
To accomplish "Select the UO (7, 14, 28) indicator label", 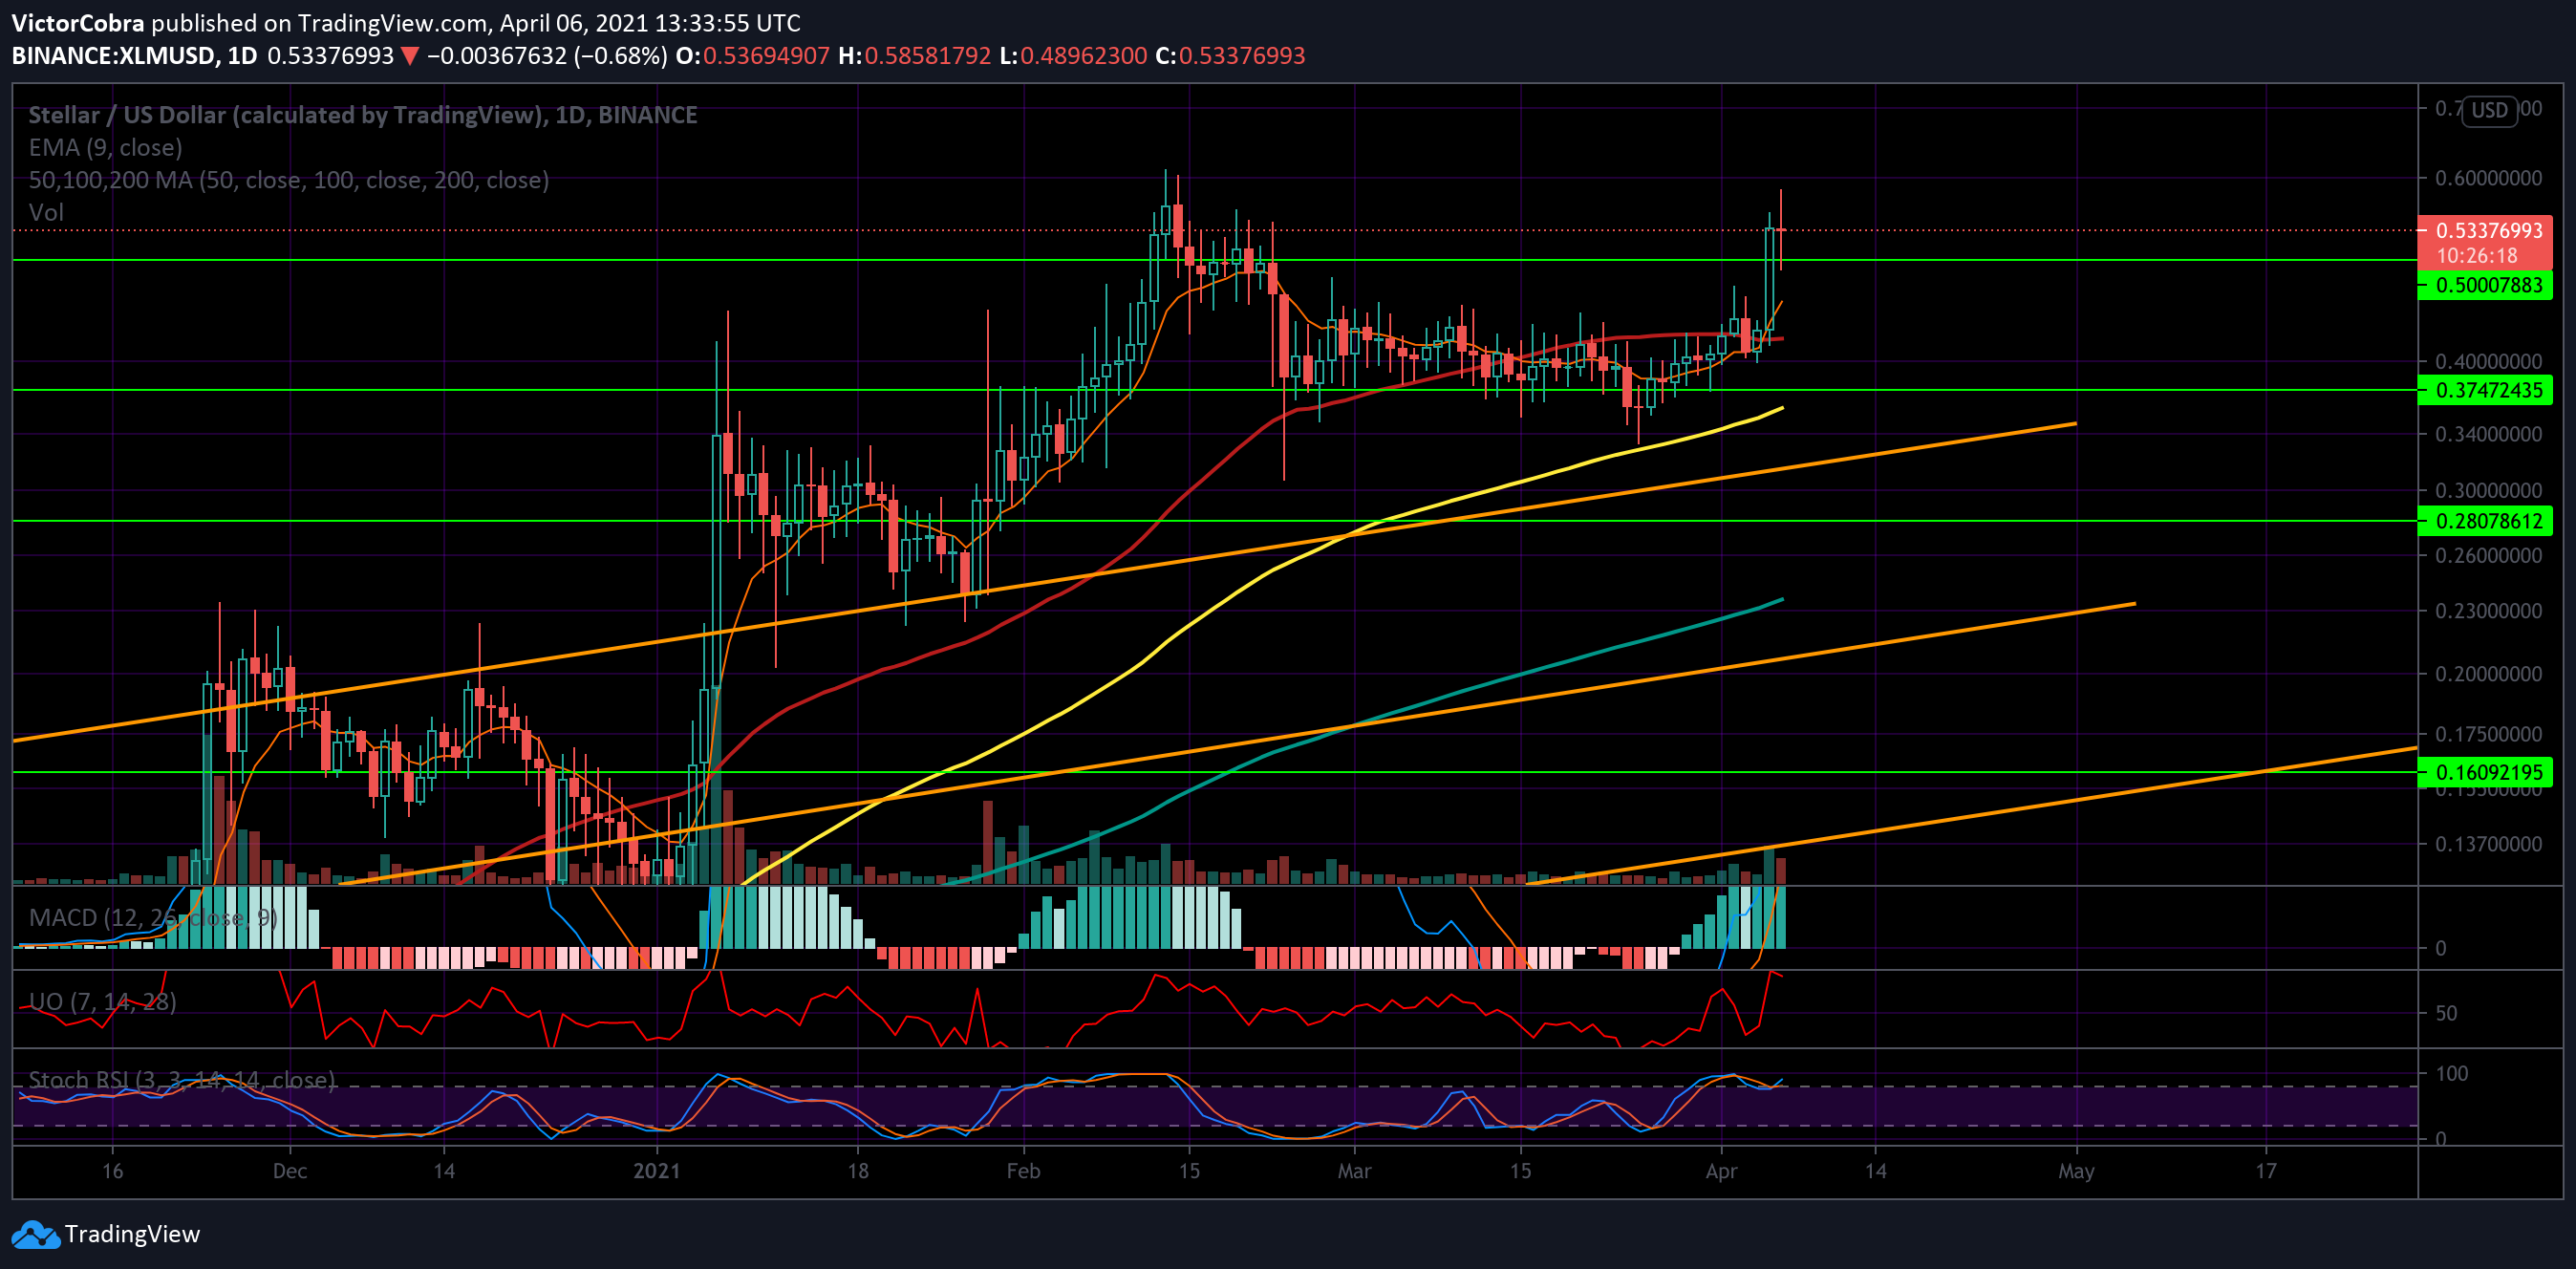I will [x=102, y=1002].
